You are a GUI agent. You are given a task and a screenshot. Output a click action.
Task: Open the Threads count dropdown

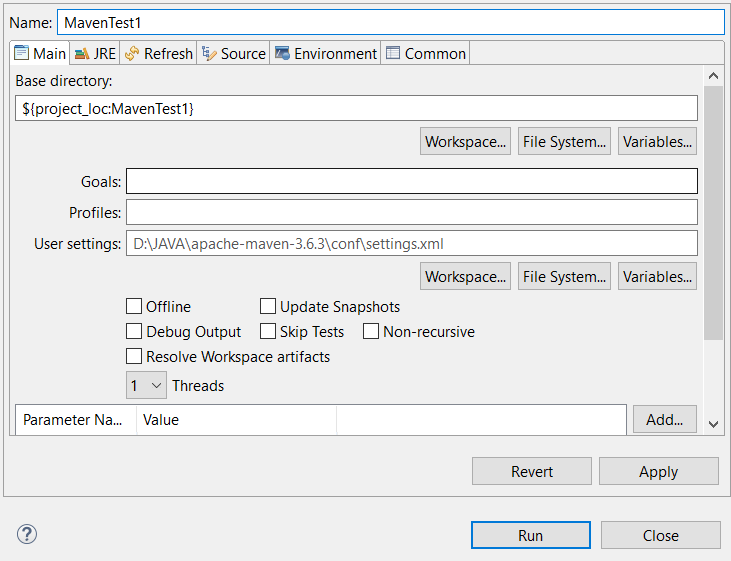tap(146, 385)
